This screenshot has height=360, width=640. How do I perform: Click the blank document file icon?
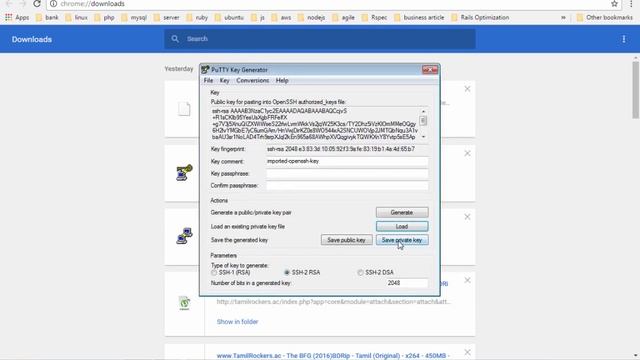(184, 109)
